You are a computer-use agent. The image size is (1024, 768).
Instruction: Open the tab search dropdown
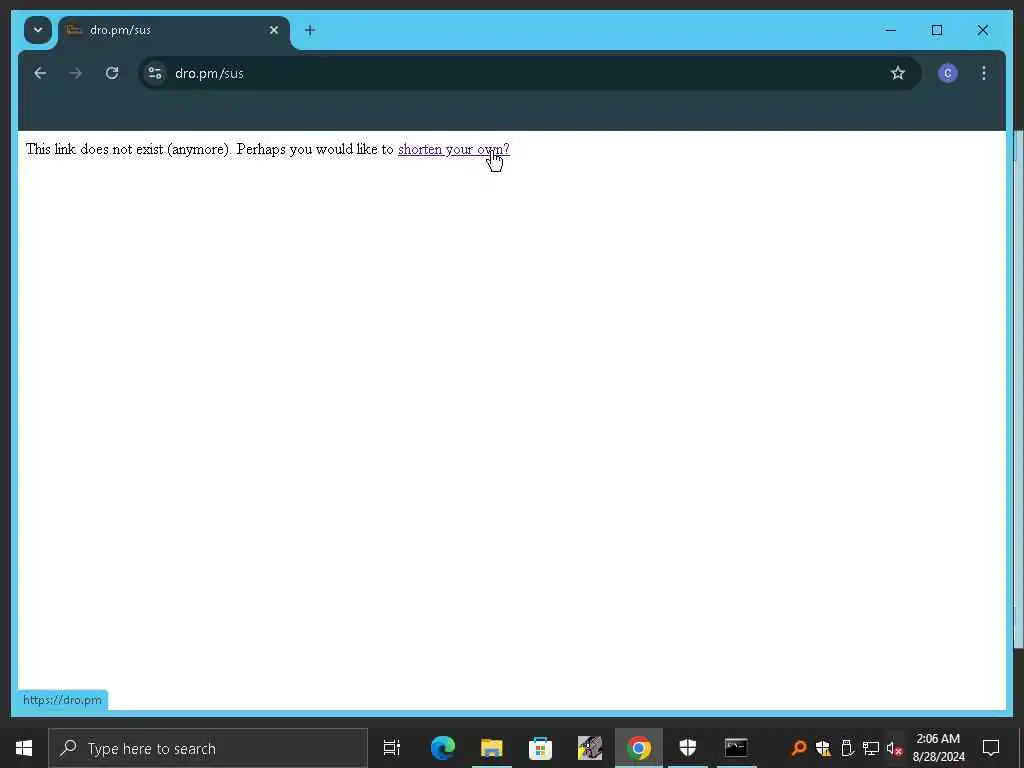pos(38,30)
